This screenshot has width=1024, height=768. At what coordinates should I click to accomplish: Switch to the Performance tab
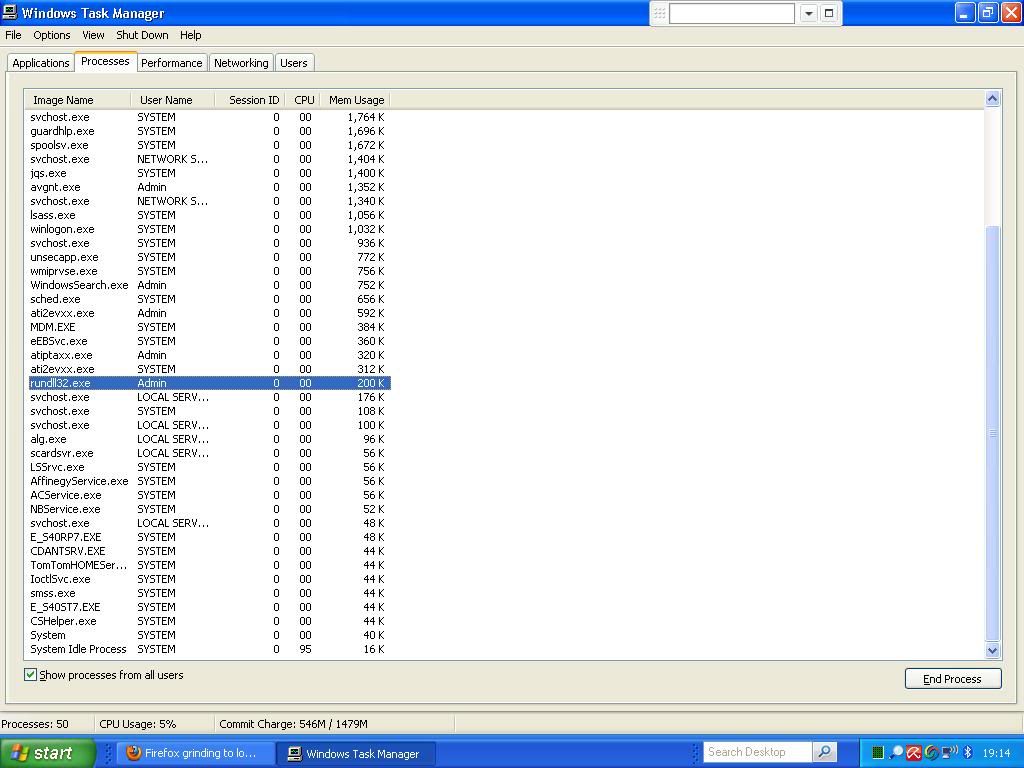coord(171,63)
